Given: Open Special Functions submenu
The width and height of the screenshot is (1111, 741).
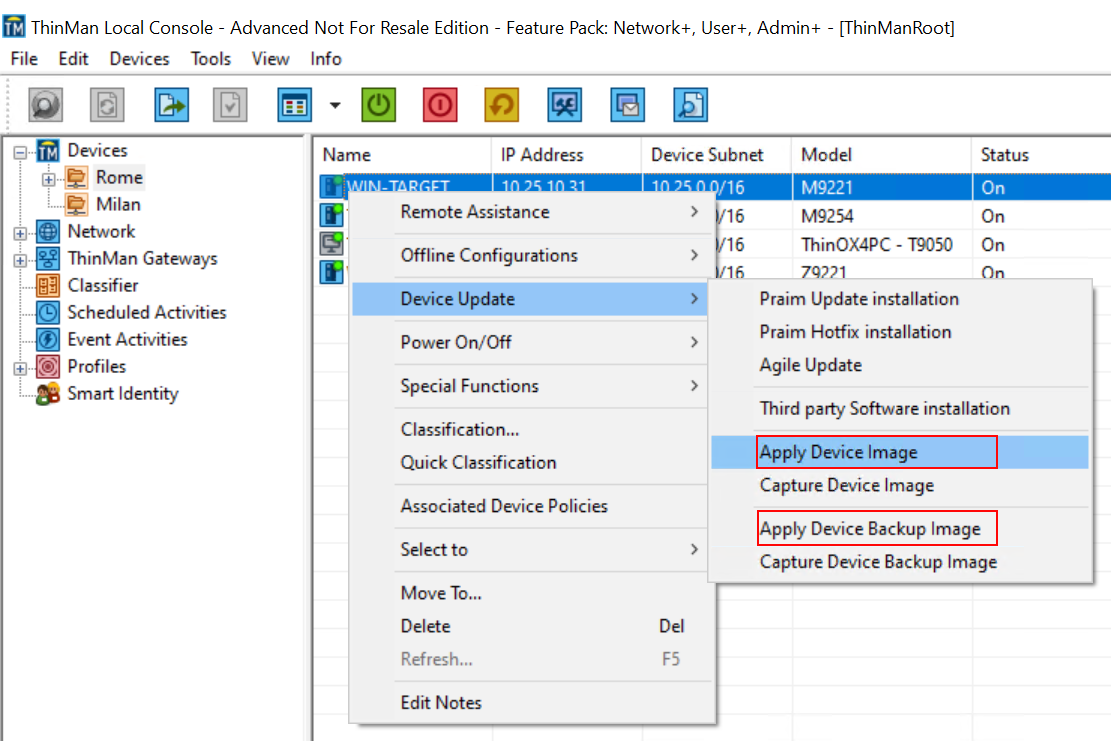Looking at the screenshot, I should pos(531,386).
